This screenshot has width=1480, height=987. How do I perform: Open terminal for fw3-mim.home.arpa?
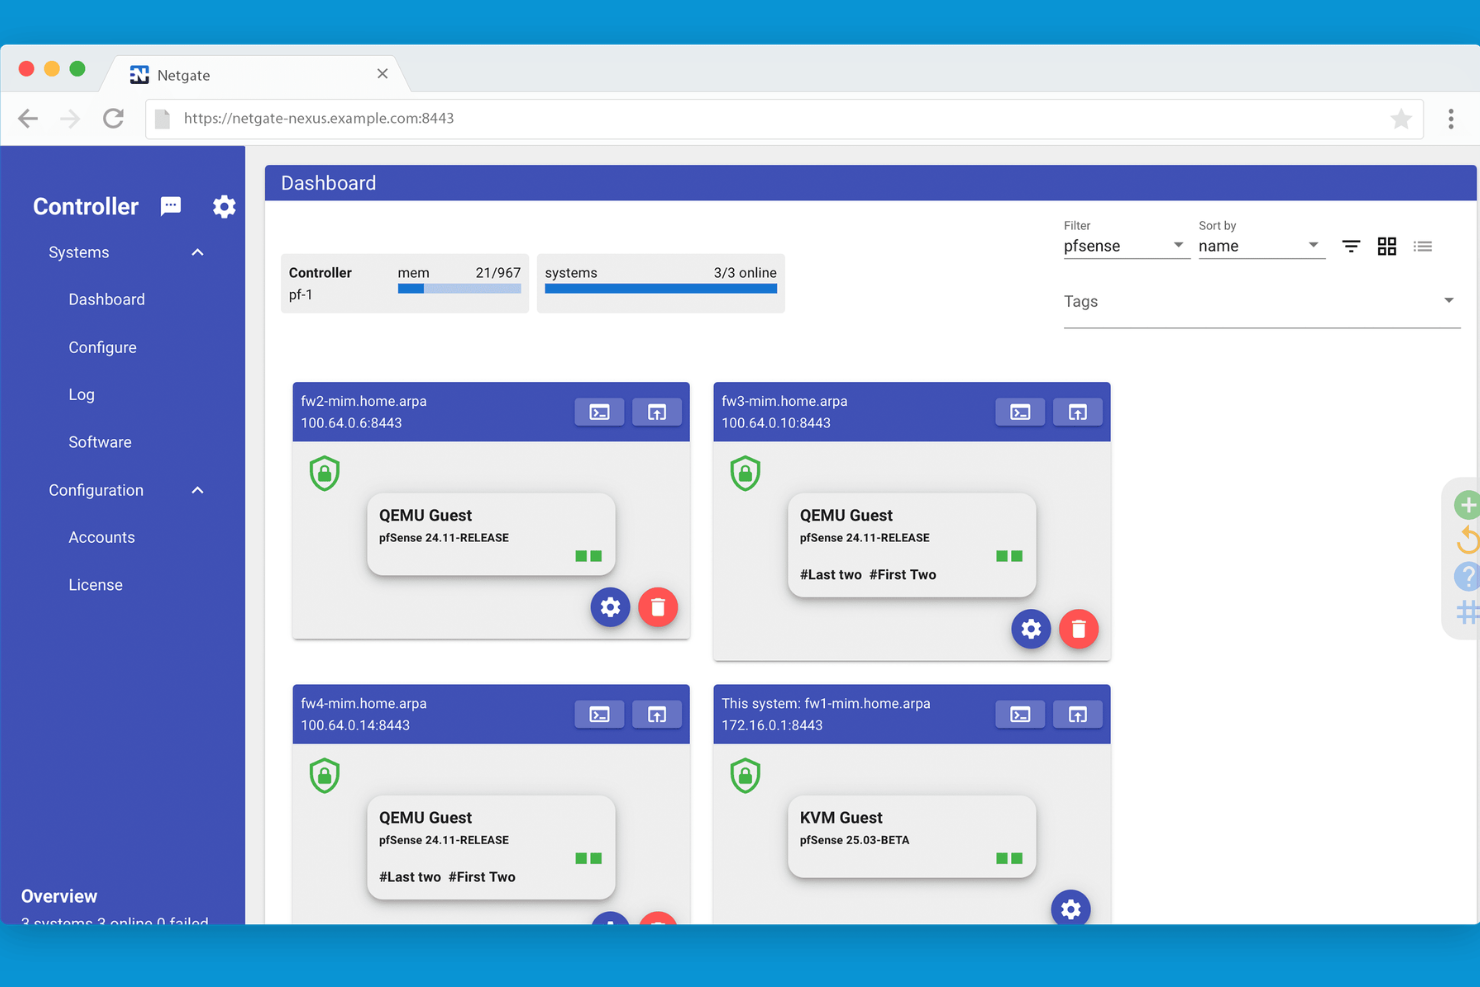point(1020,412)
